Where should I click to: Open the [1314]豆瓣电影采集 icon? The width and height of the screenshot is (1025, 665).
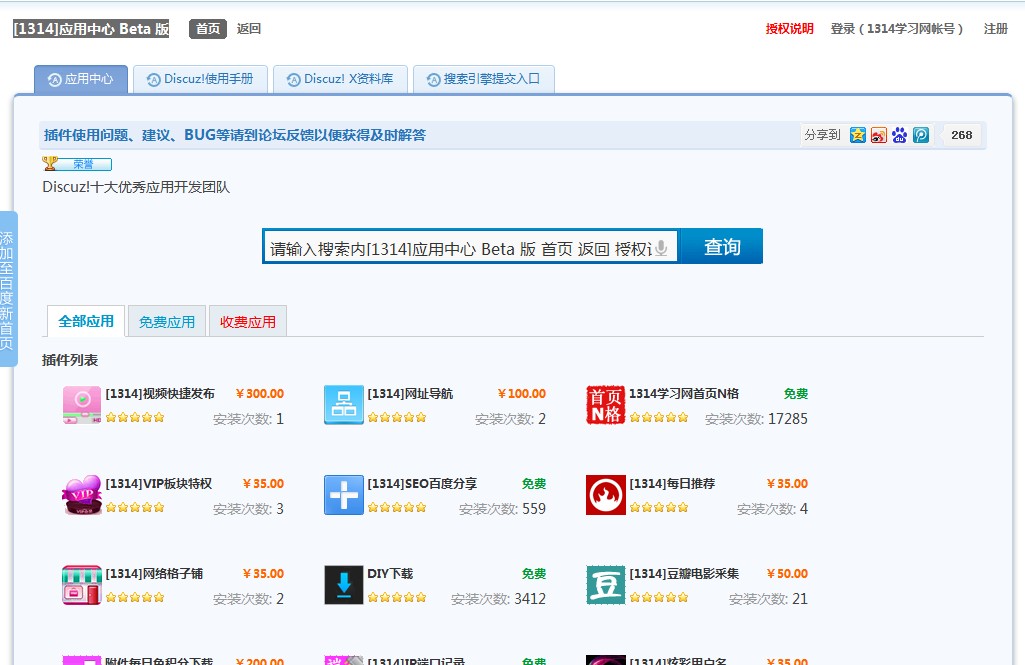click(x=605, y=585)
